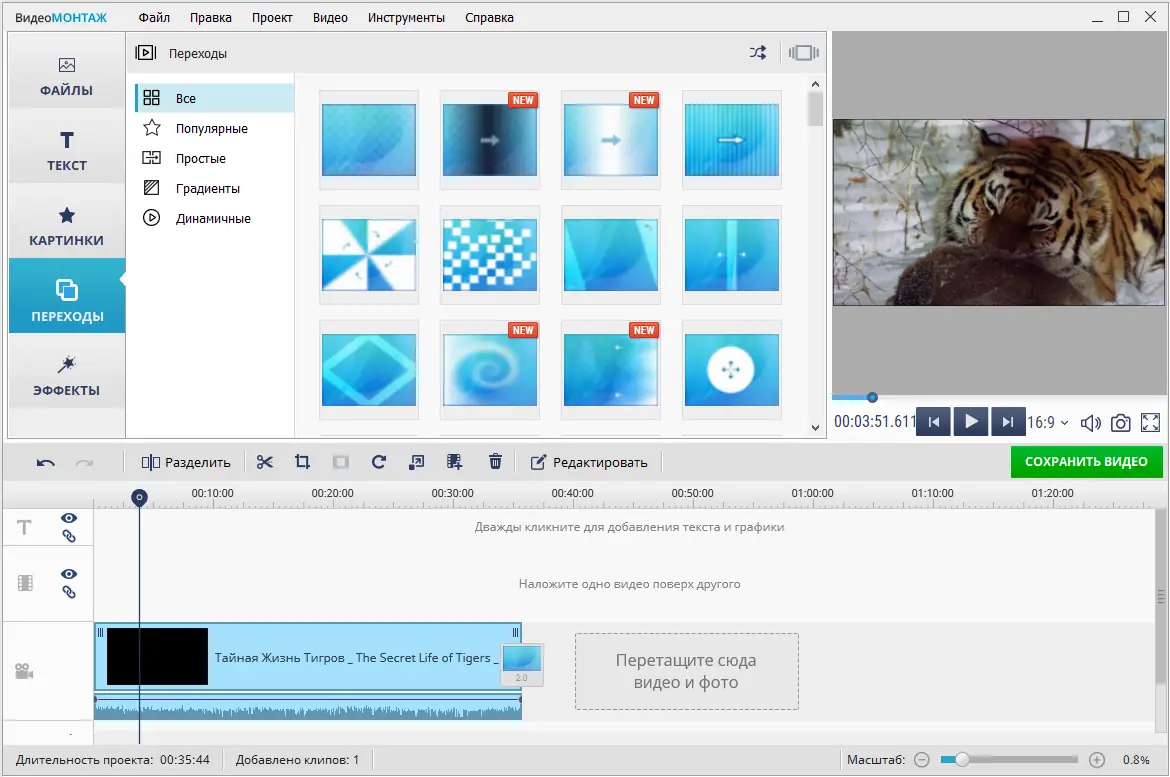Open the Видео menu
The width and height of the screenshot is (1170, 777).
[x=330, y=17]
